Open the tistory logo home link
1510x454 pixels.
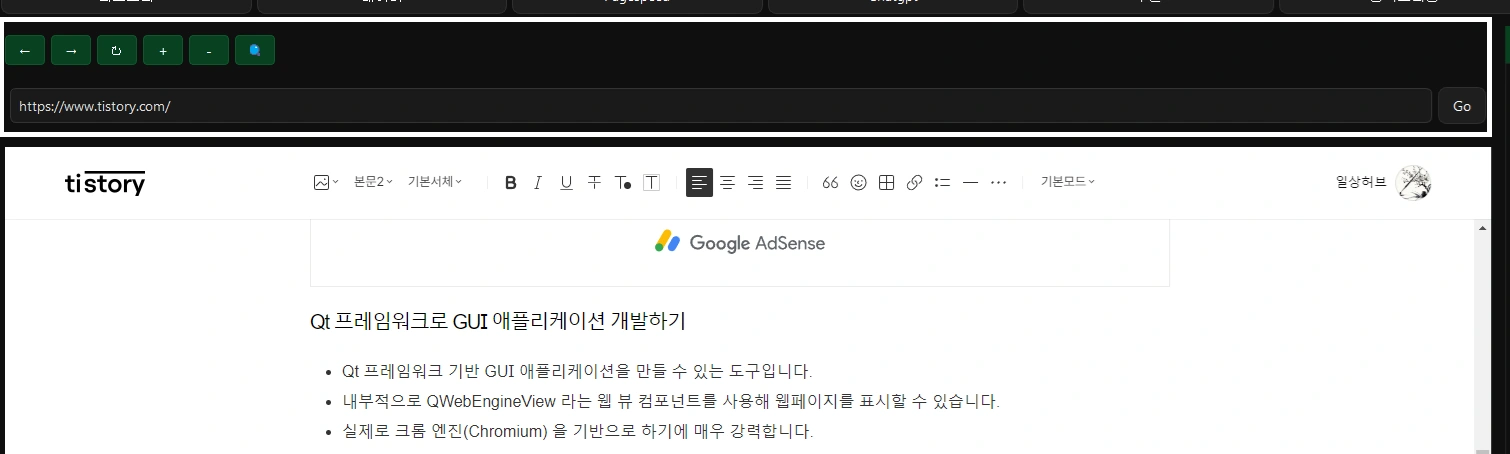(105, 183)
